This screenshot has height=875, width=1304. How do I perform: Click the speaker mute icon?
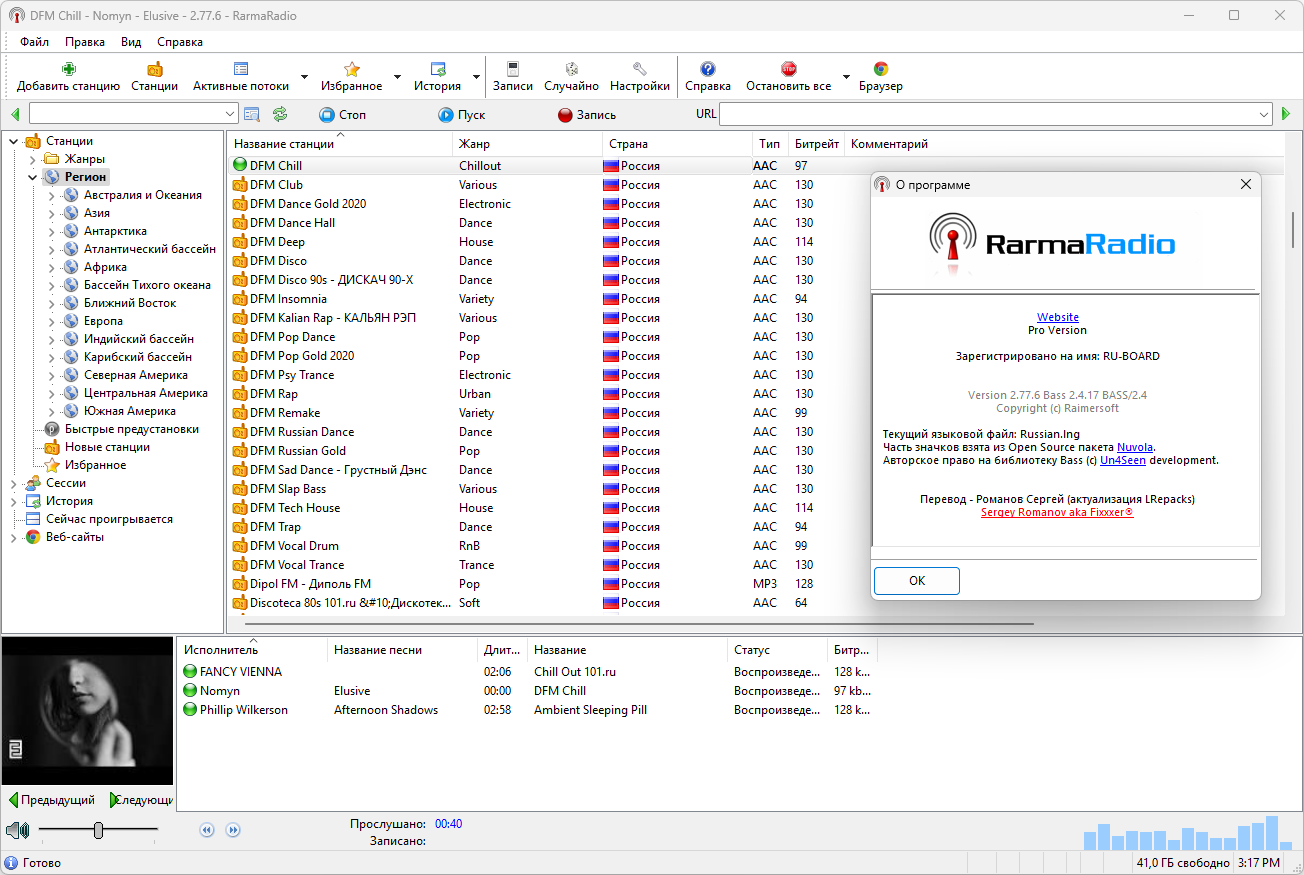(x=17, y=830)
